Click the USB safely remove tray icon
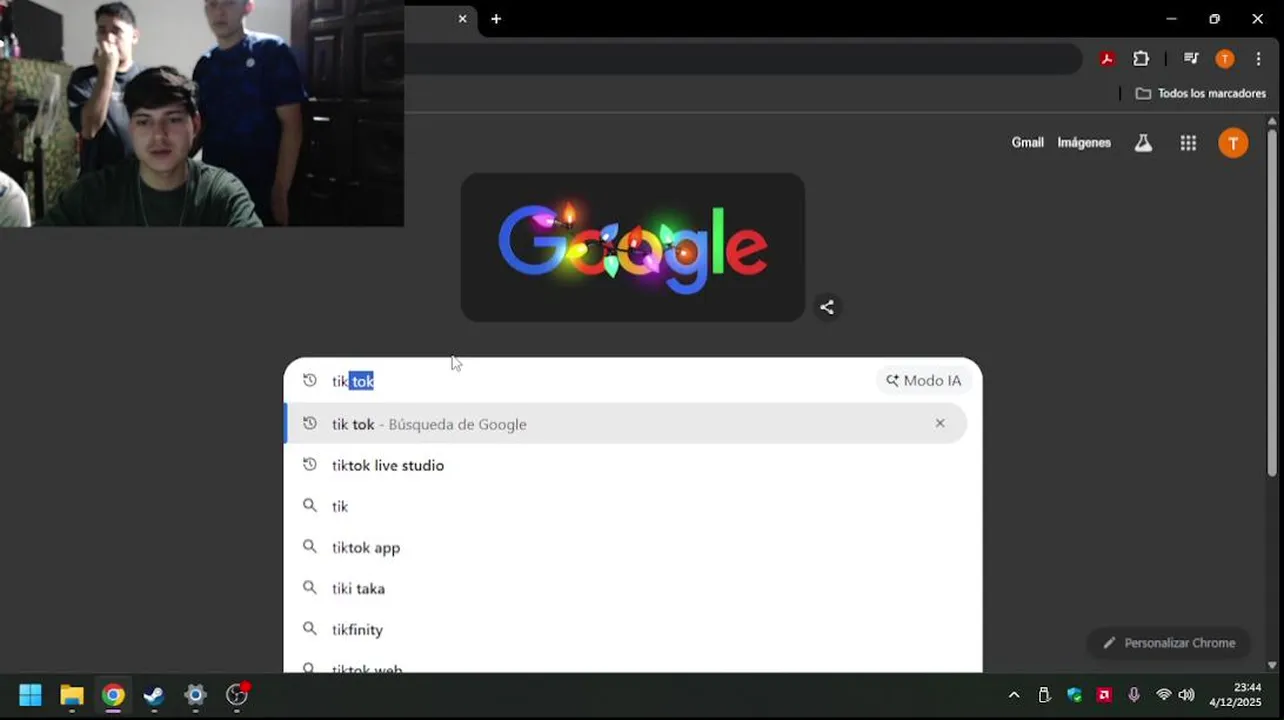 pyautogui.click(x=1044, y=695)
